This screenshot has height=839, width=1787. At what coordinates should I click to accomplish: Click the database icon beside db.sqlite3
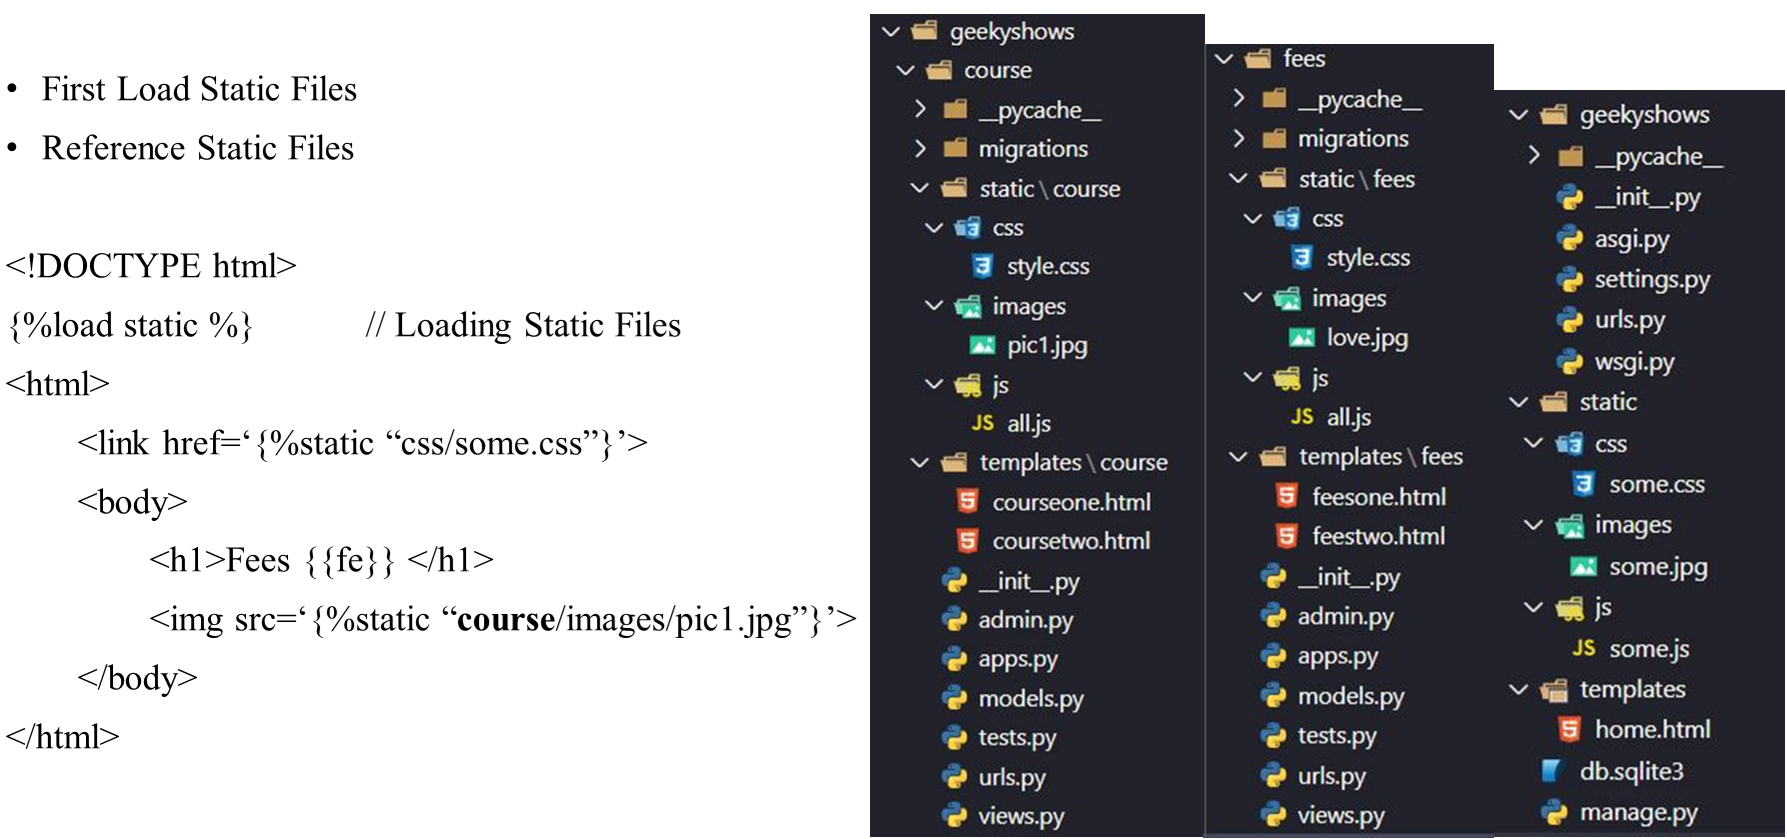[1551, 771]
